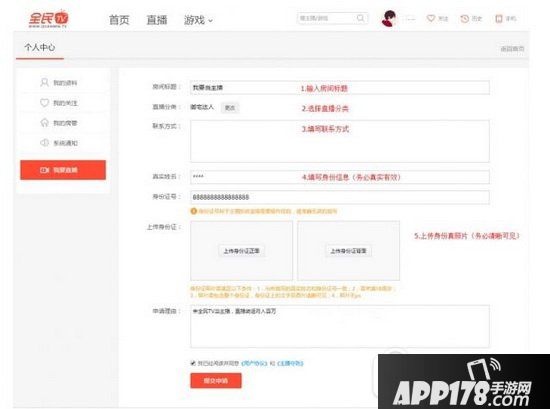This screenshot has height=409, width=550.
Task: Click the ID number field with 8888
Action: pos(340,197)
